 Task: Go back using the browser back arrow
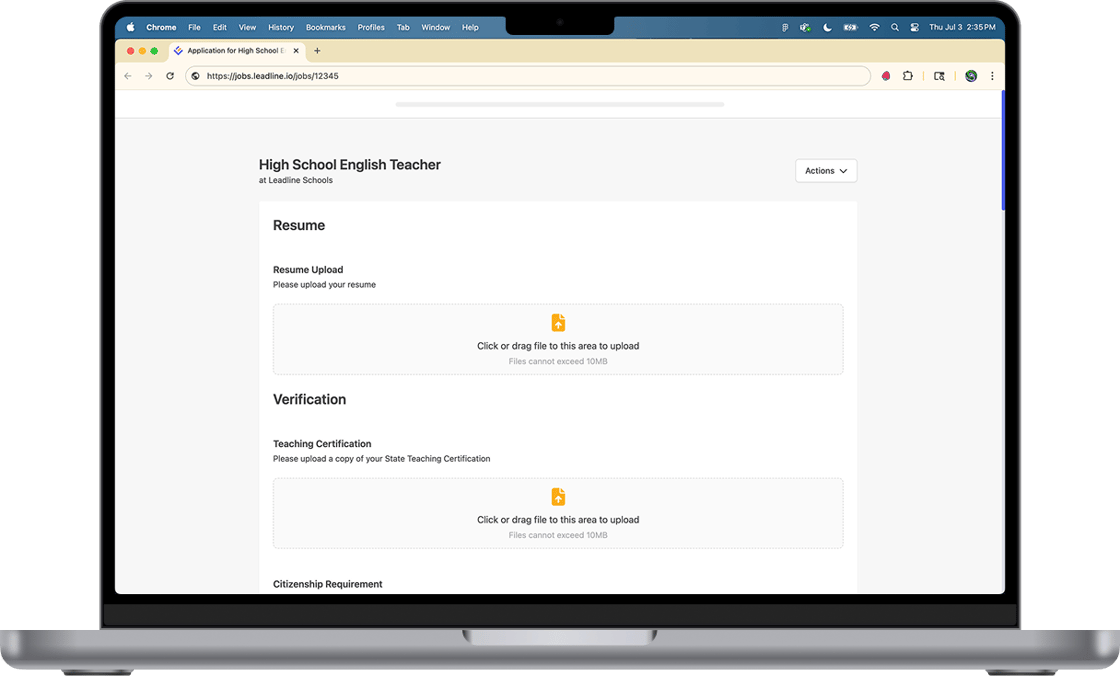tap(128, 76)
